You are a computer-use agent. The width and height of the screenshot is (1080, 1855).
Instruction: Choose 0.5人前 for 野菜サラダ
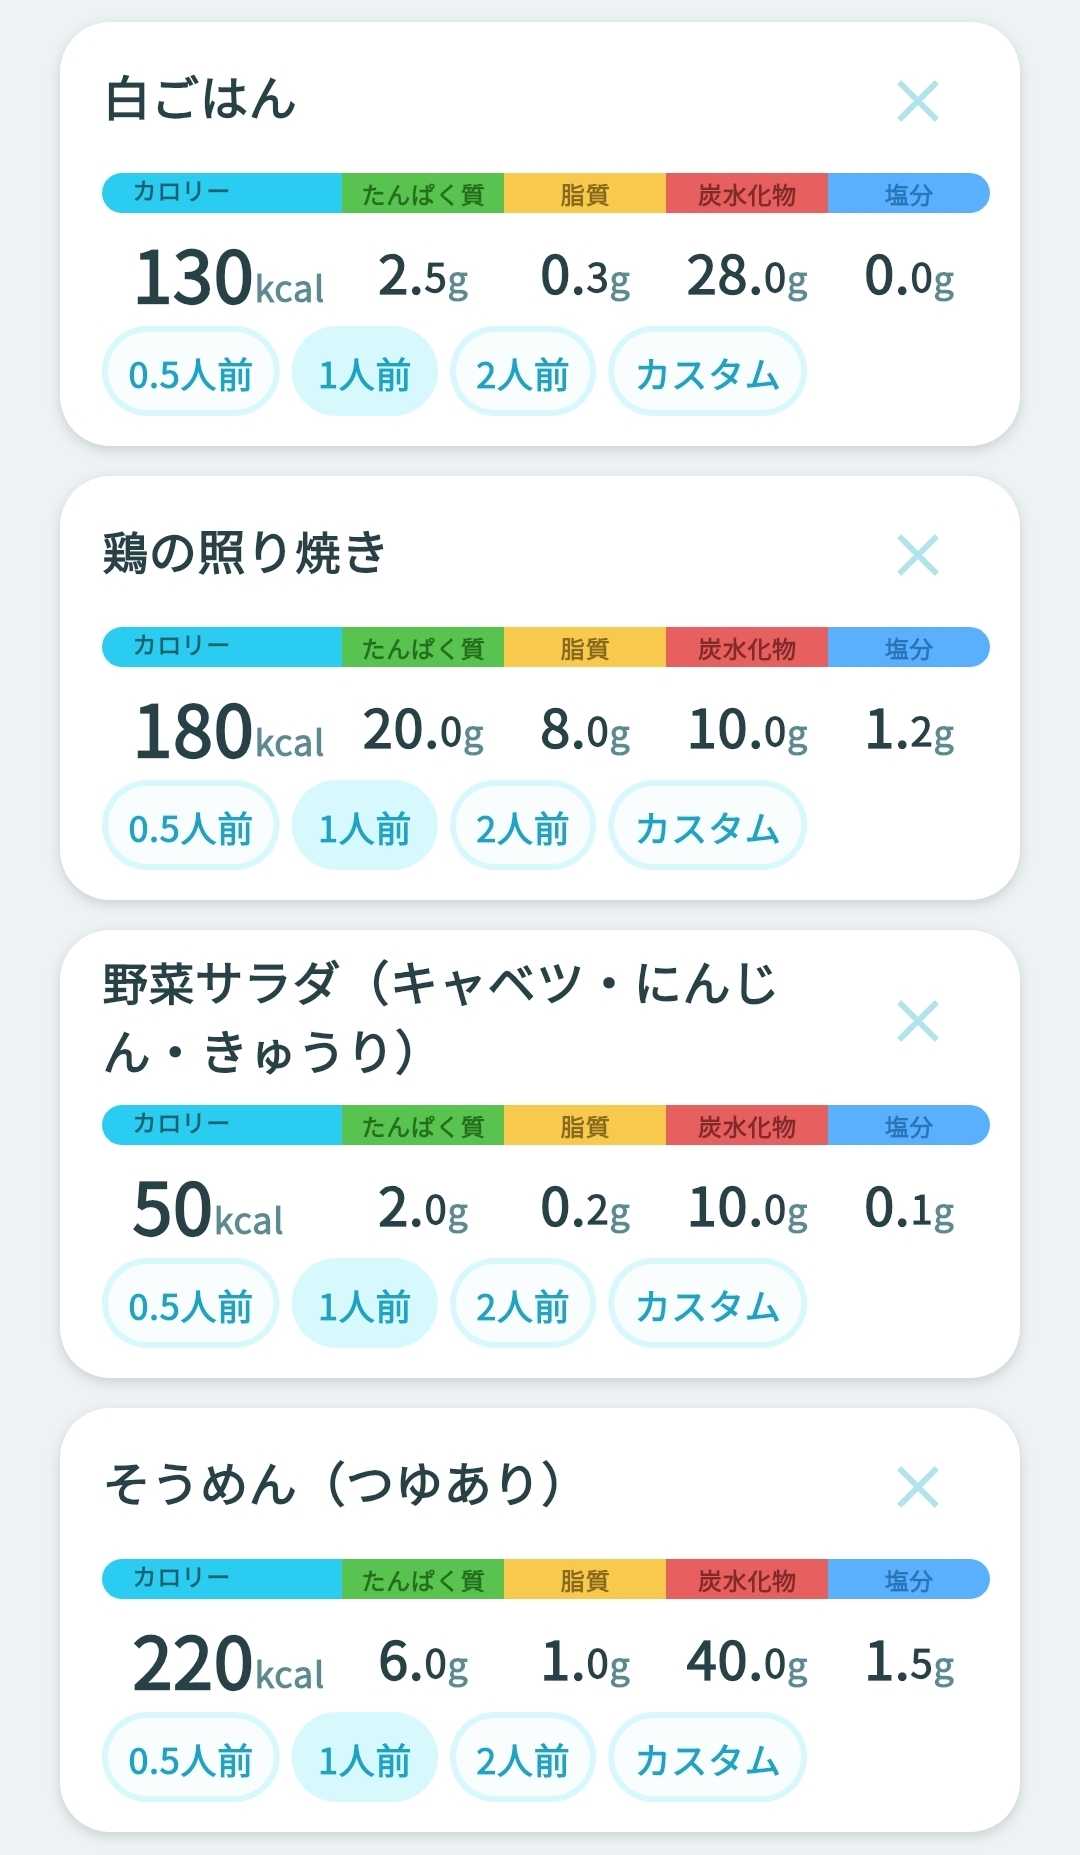[190, 1304]
